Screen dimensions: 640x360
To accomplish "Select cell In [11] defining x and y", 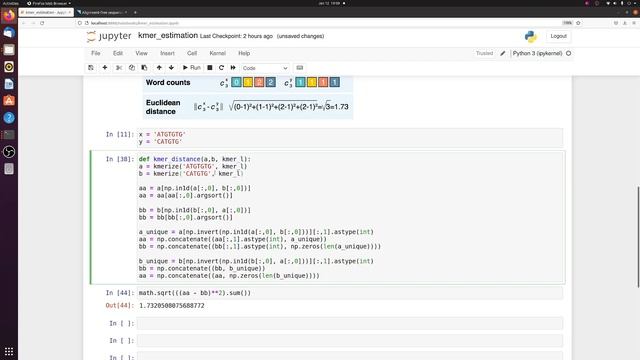I will click(350, 138).
